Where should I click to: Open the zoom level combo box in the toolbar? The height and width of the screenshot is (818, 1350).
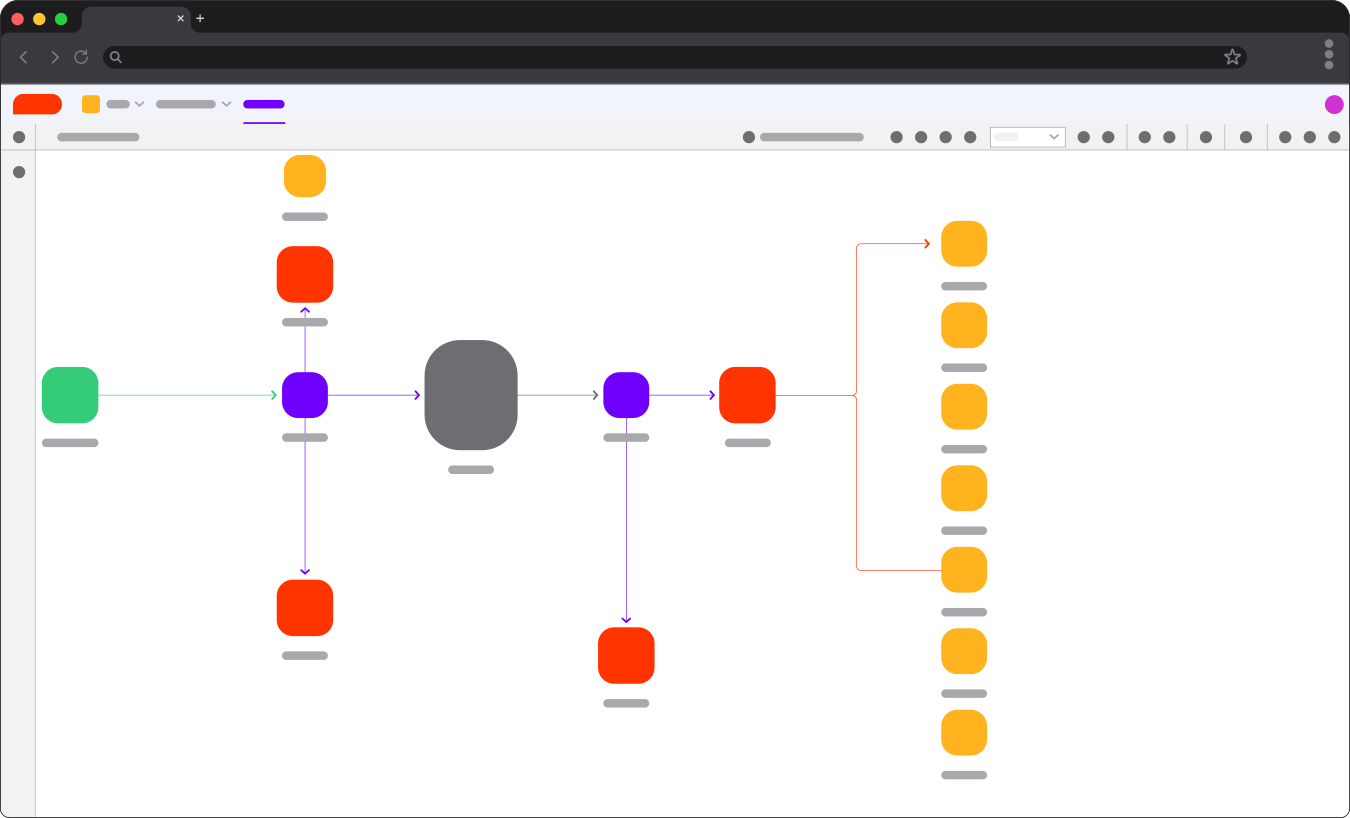[1027, 136]
